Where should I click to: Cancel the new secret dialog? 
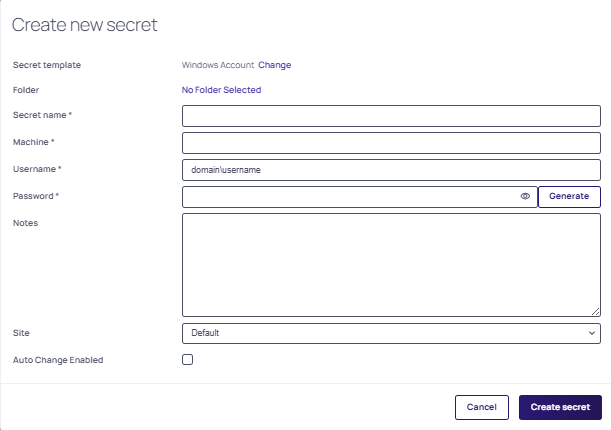[x=481, y=407]
